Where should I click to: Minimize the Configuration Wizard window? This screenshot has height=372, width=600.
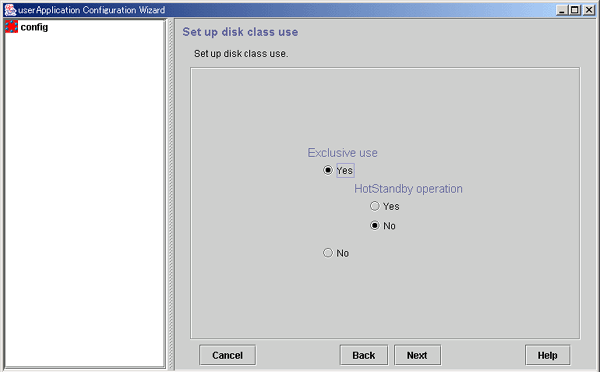click(561, 10)
